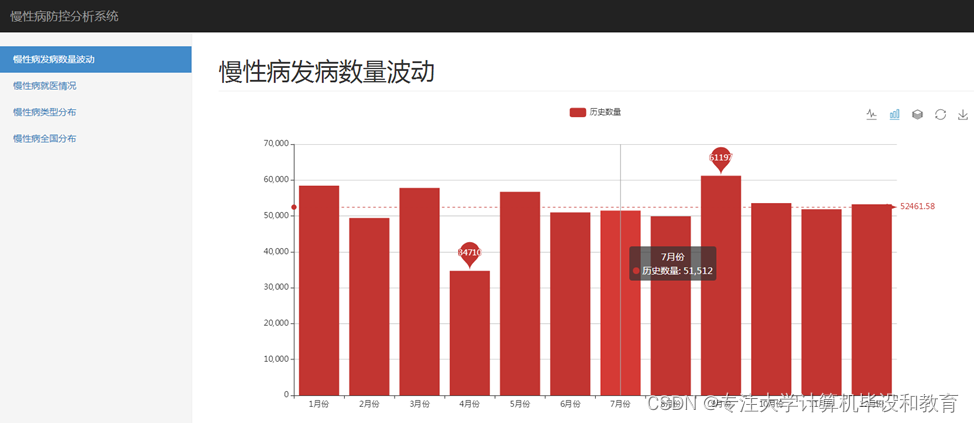This screenshot has height=423, width=974.
Task: Open 慢性病发病数量波动 sidebar item
Action: coord(96,60)
